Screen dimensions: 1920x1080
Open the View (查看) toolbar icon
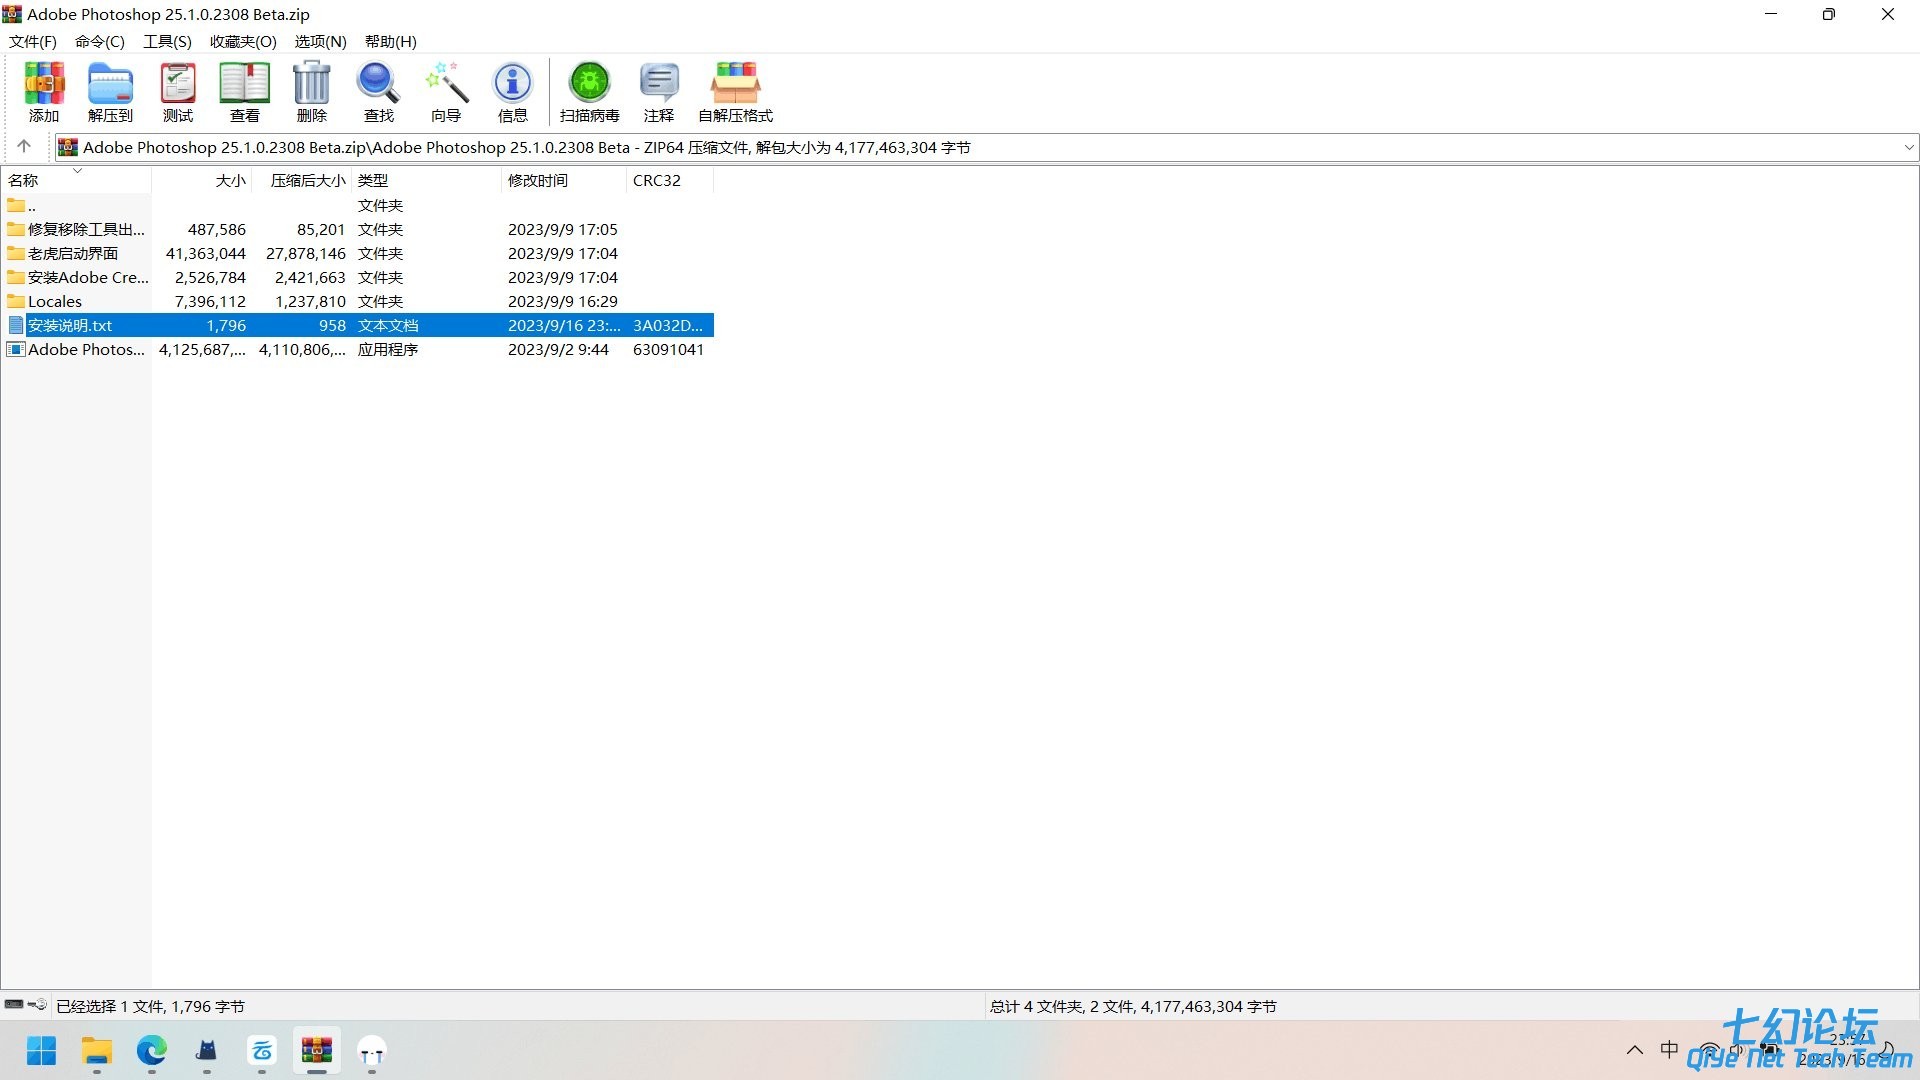(x=245, y=92)
